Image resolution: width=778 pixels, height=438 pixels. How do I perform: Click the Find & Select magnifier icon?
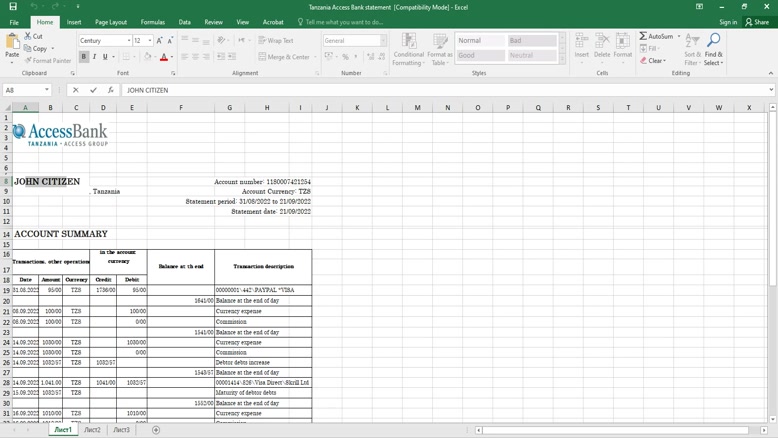713,41
